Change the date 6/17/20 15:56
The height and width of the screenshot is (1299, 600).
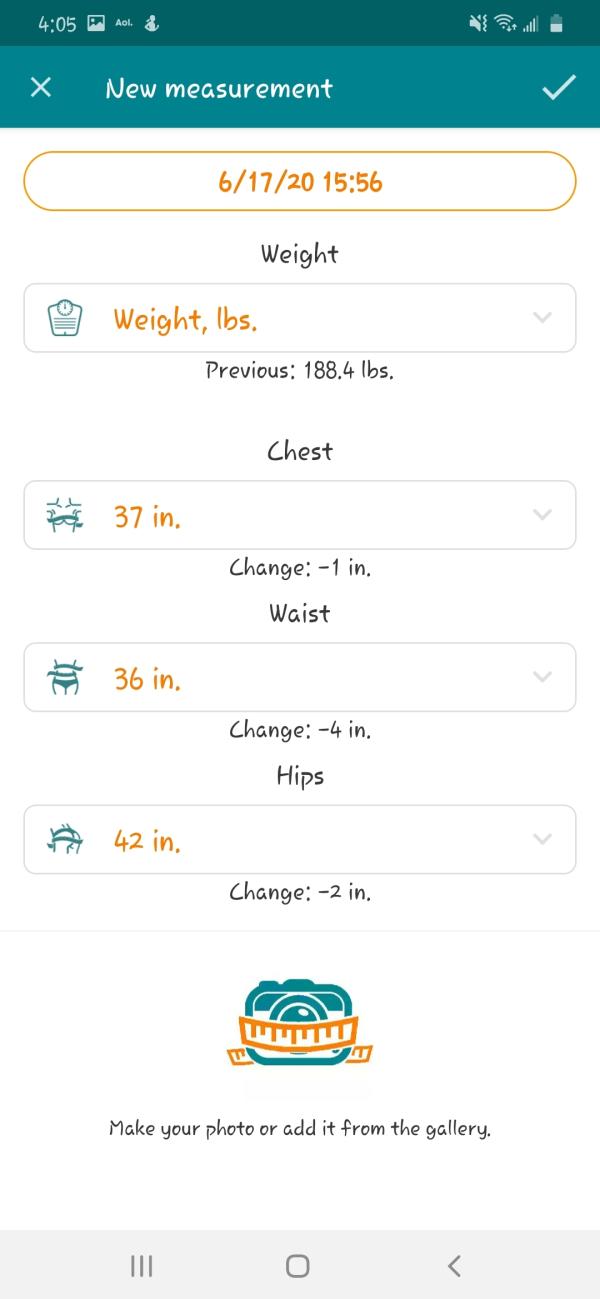coord(300,181)
